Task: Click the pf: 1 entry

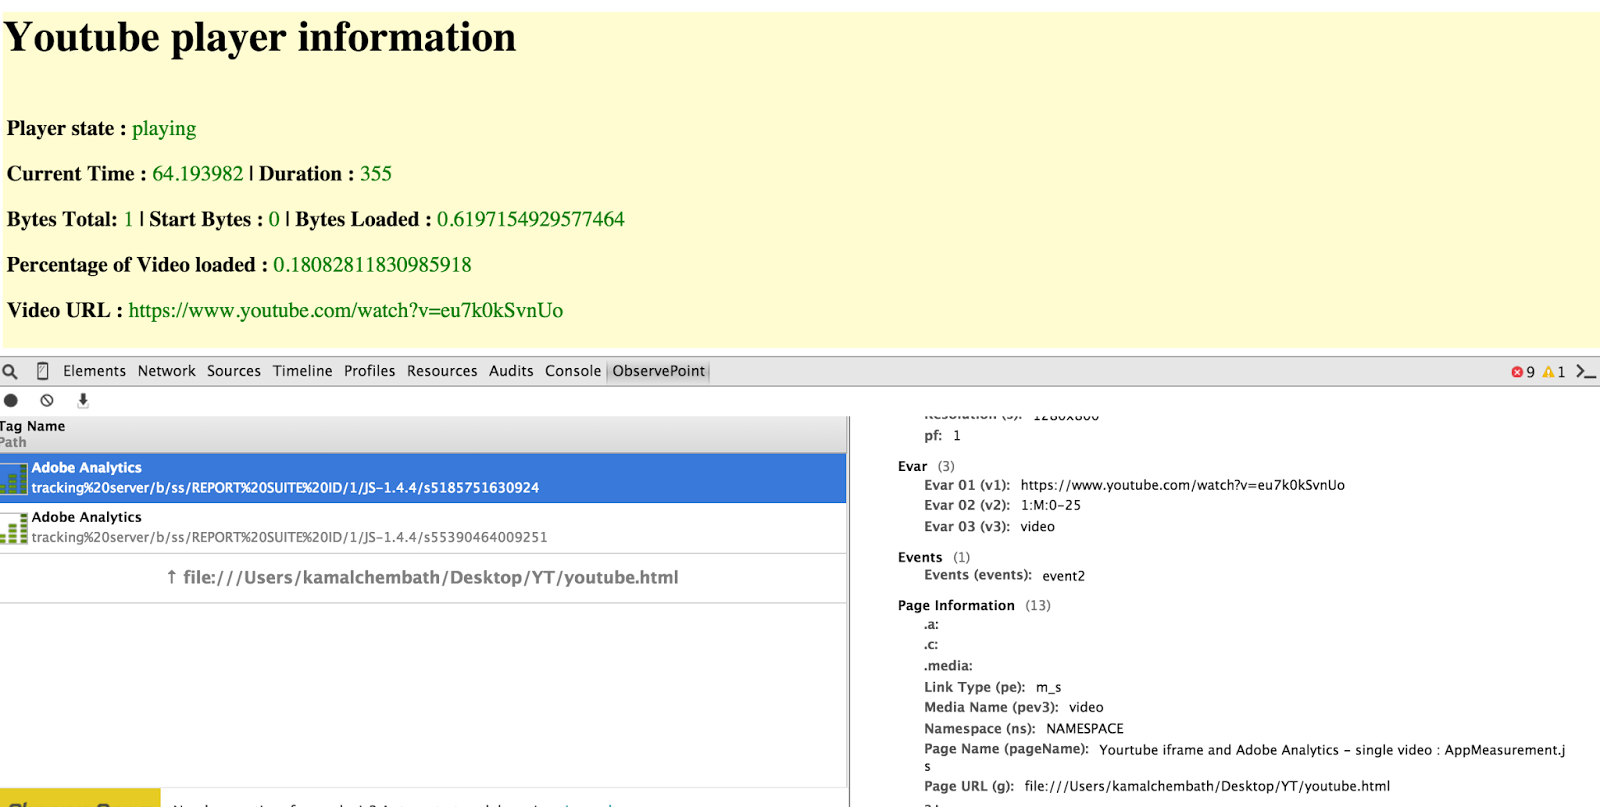Action: (x=943, y=436)
